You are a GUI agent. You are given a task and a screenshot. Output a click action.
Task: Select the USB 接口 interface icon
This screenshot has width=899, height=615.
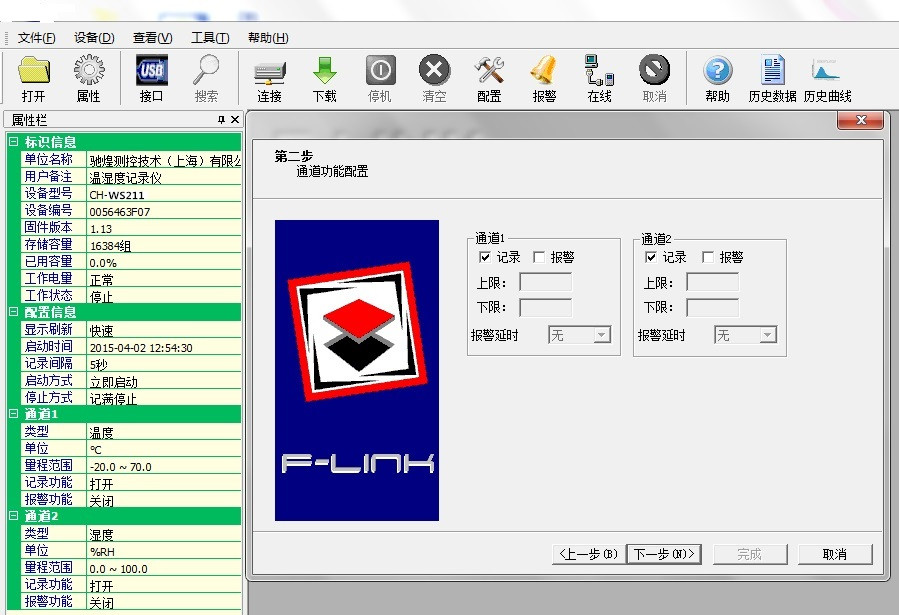click(152, 72)
